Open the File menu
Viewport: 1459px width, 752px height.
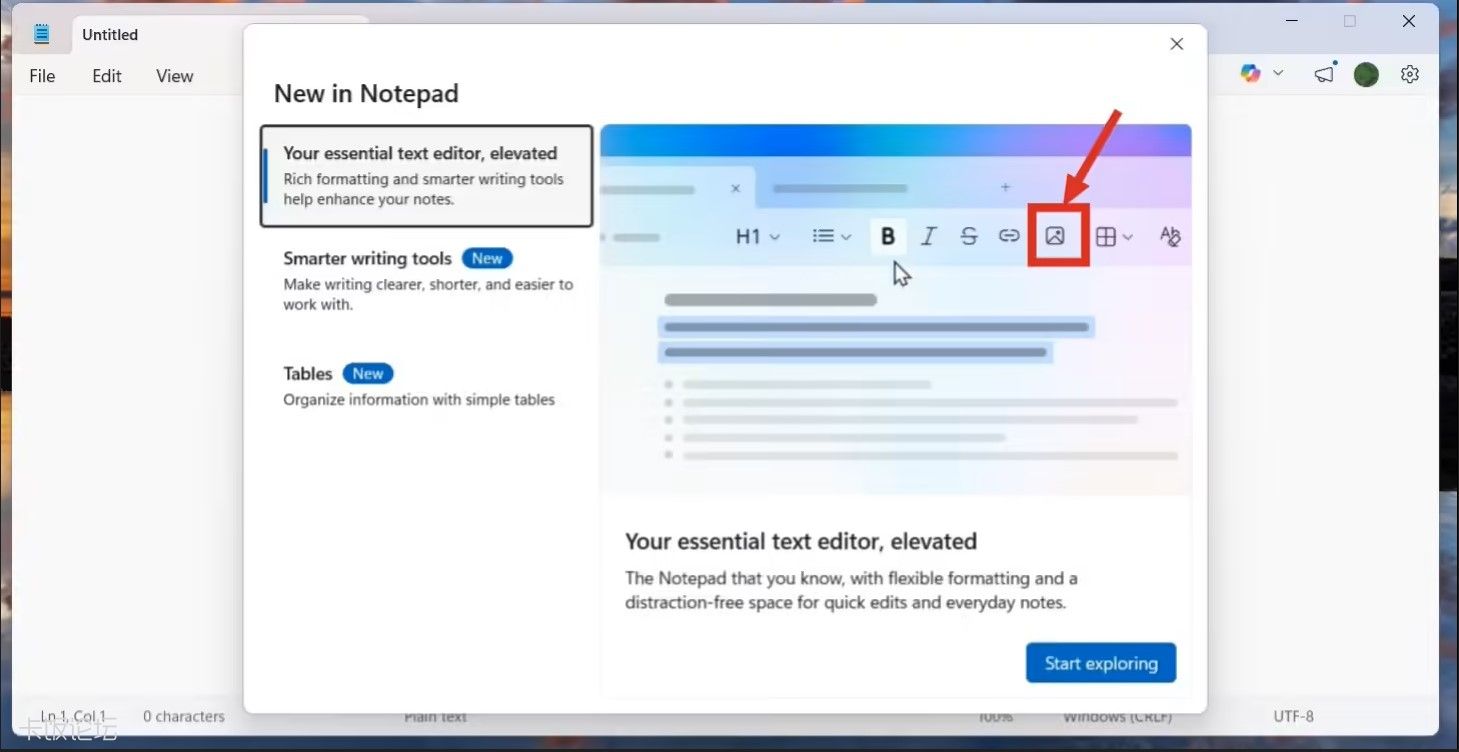[42, 76]
